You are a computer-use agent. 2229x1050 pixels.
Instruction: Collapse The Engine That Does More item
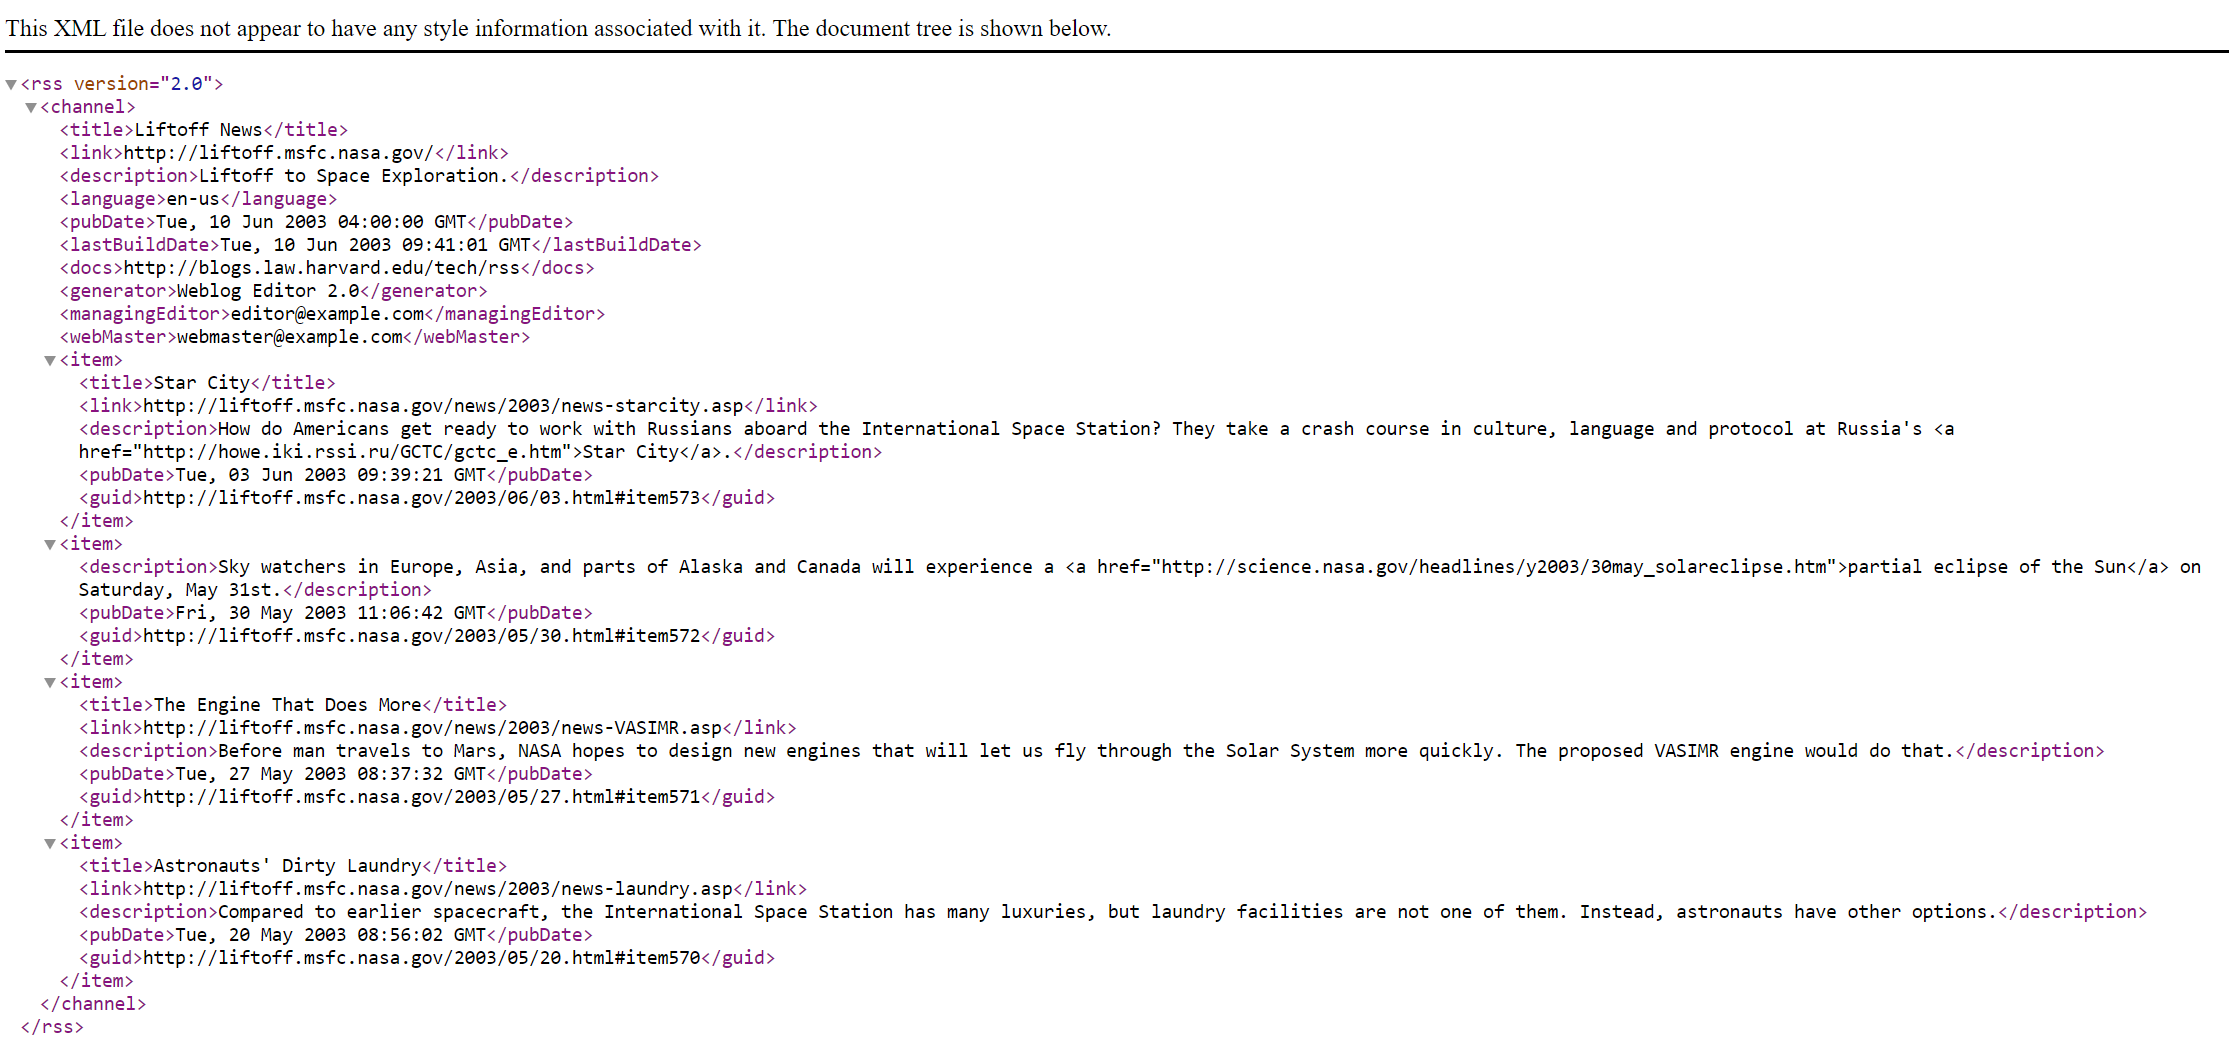click(x=50, y=683)
